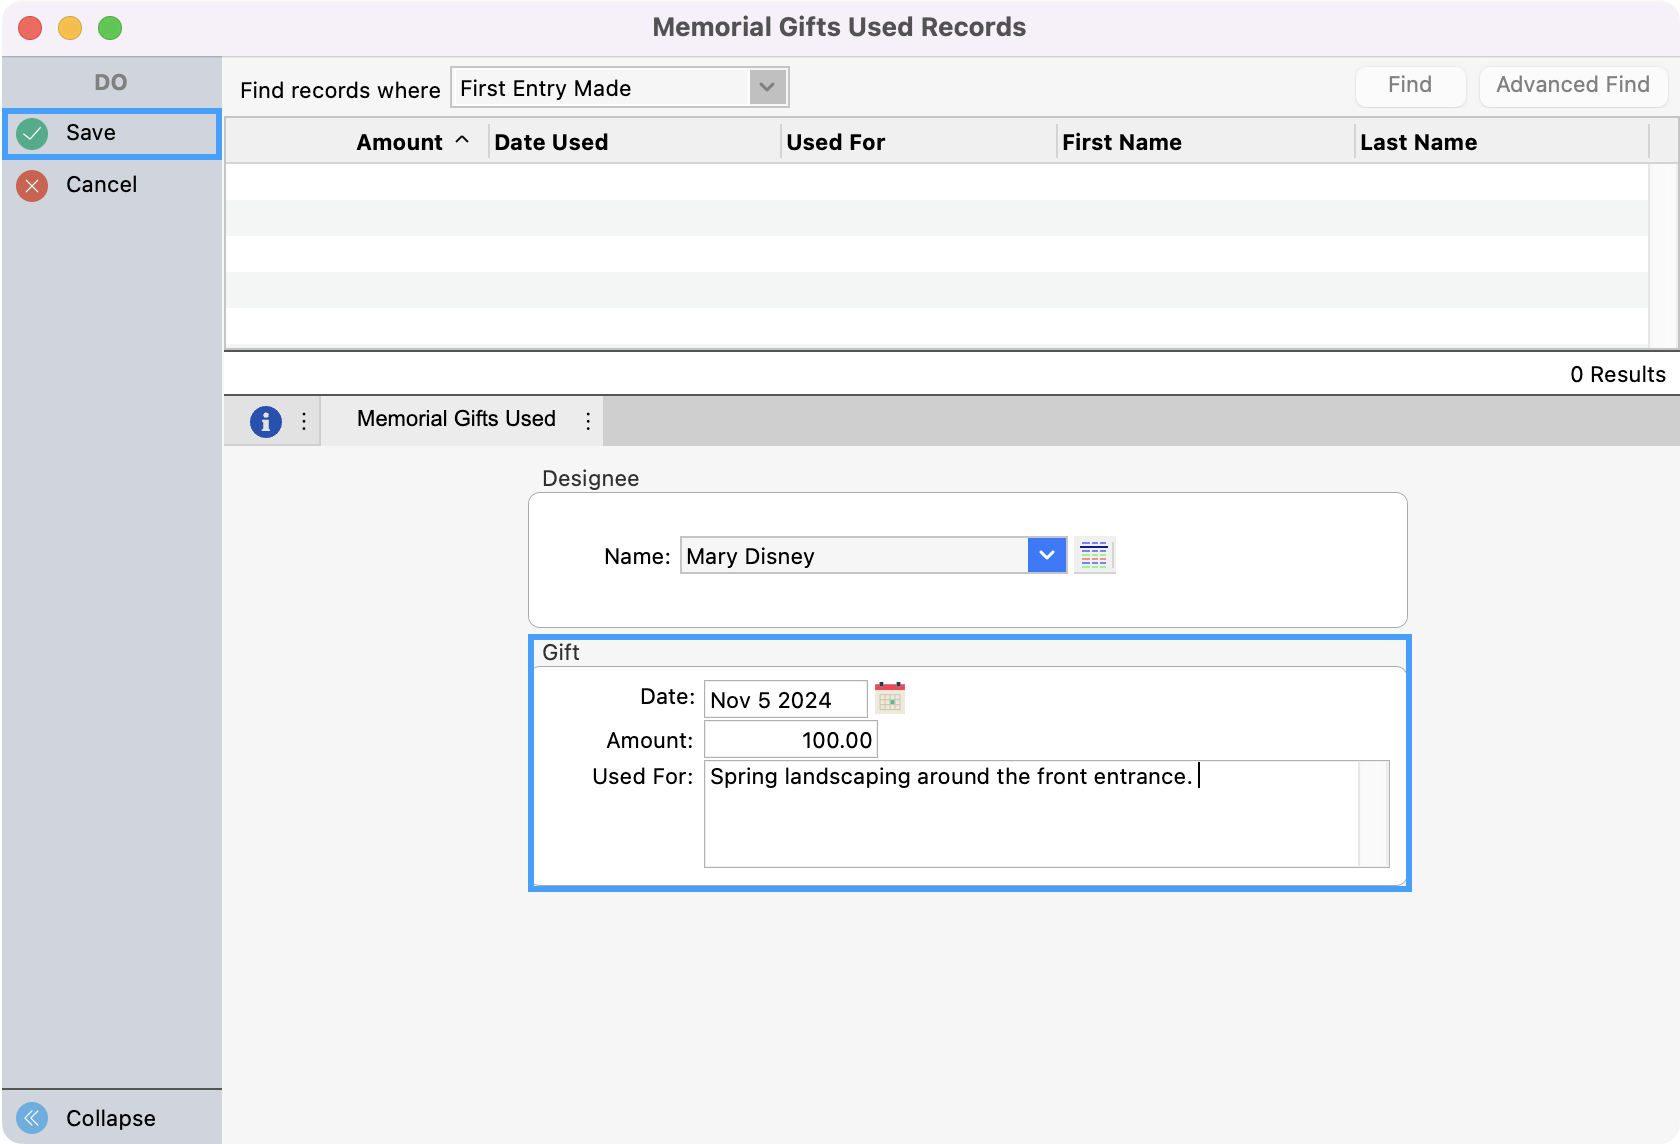The image size is (1680, 1144).
Task: Open options menu beside info icon
Action: pos(304,421)
